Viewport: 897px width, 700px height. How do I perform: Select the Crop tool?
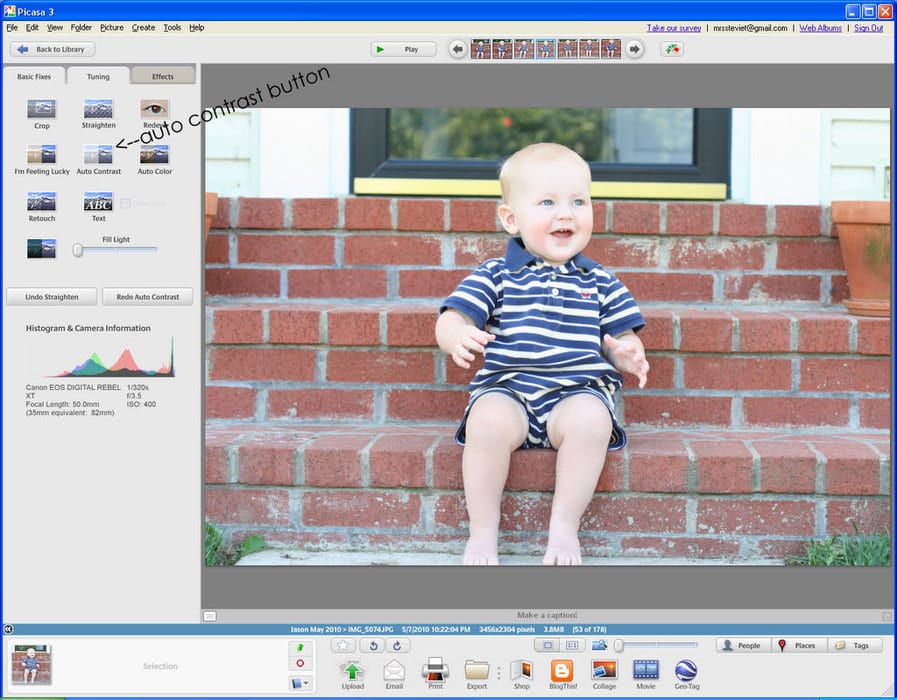(x=41, y=109)
